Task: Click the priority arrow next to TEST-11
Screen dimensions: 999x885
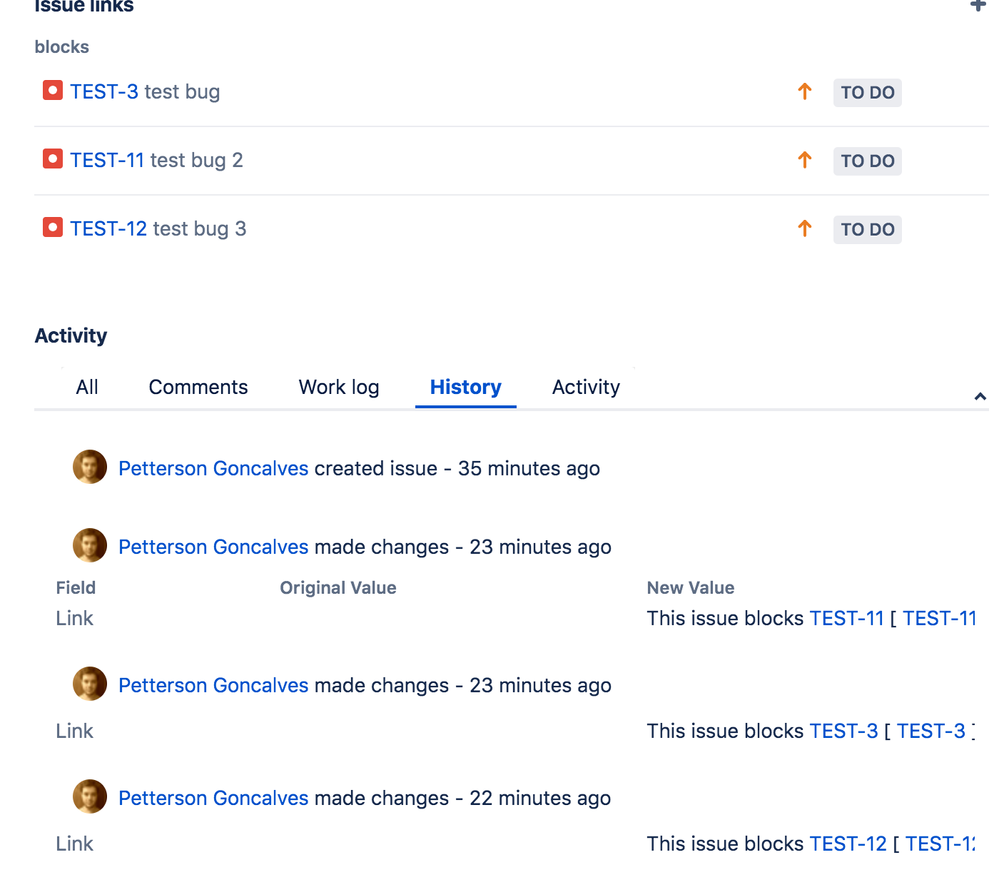Action: click(804, 160)
